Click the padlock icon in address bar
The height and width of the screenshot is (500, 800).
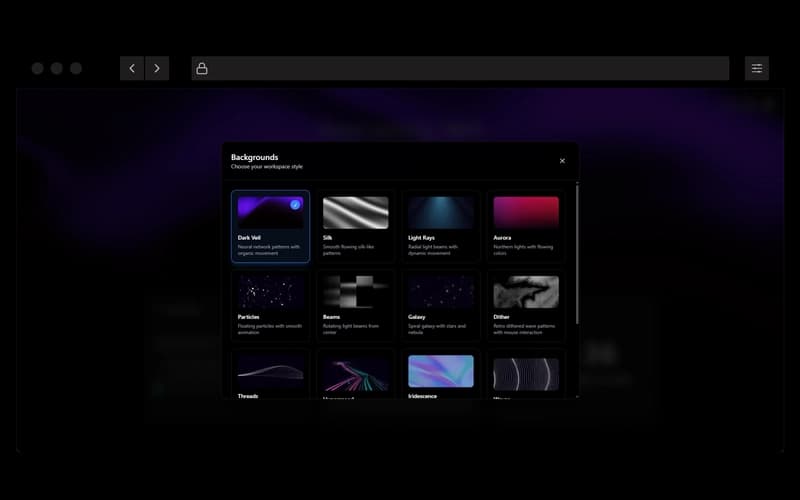tap(202, 68)
